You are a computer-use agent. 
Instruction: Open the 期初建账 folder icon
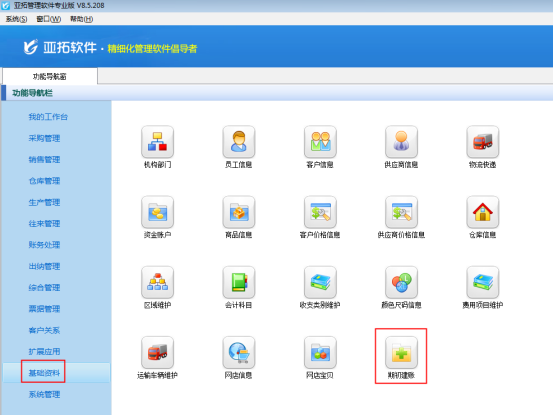pyautogui.click(x=401, y=352)
